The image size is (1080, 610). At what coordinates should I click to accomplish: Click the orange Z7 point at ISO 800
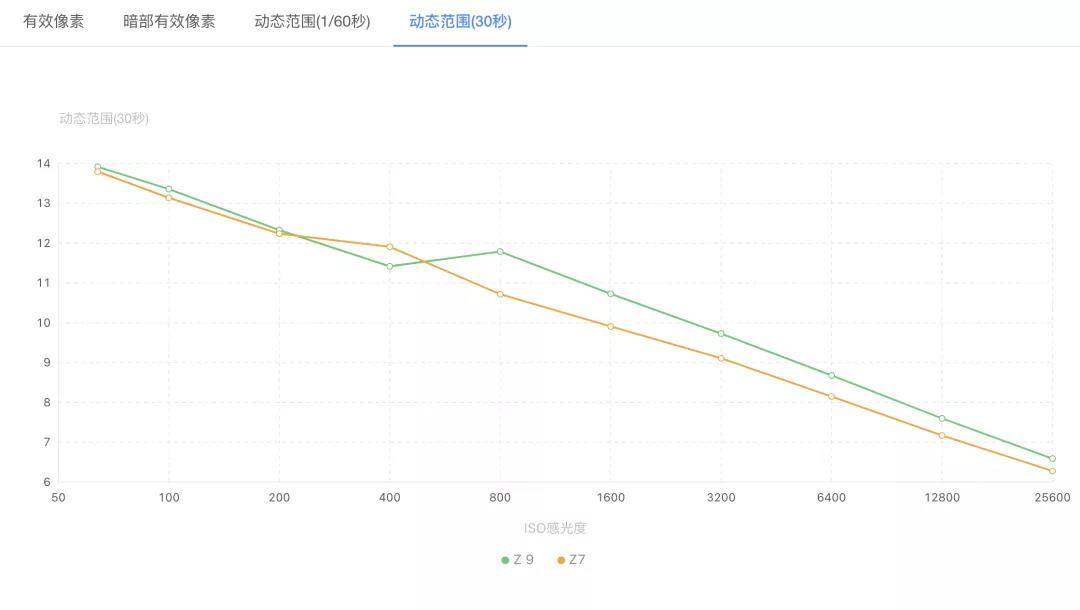(x=500, y=293)
